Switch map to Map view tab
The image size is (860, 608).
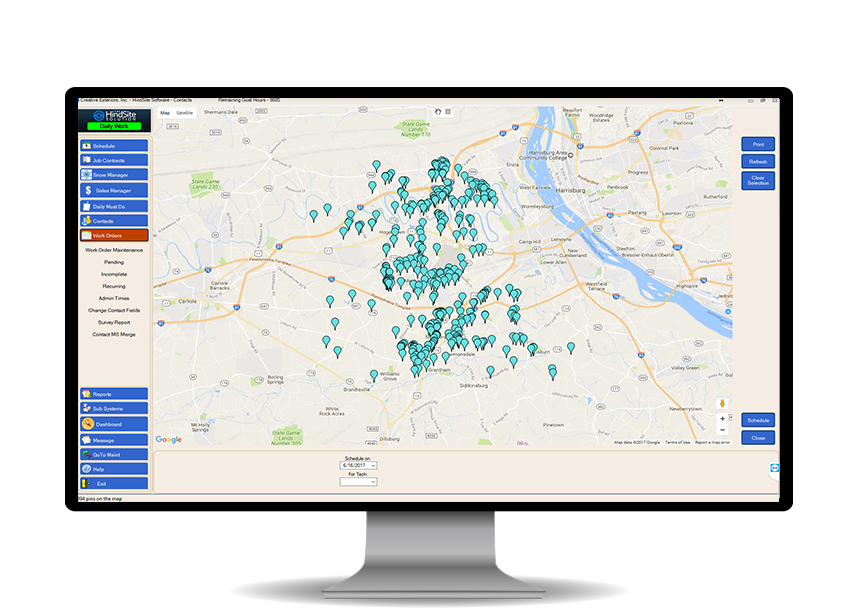pos(165,112)
